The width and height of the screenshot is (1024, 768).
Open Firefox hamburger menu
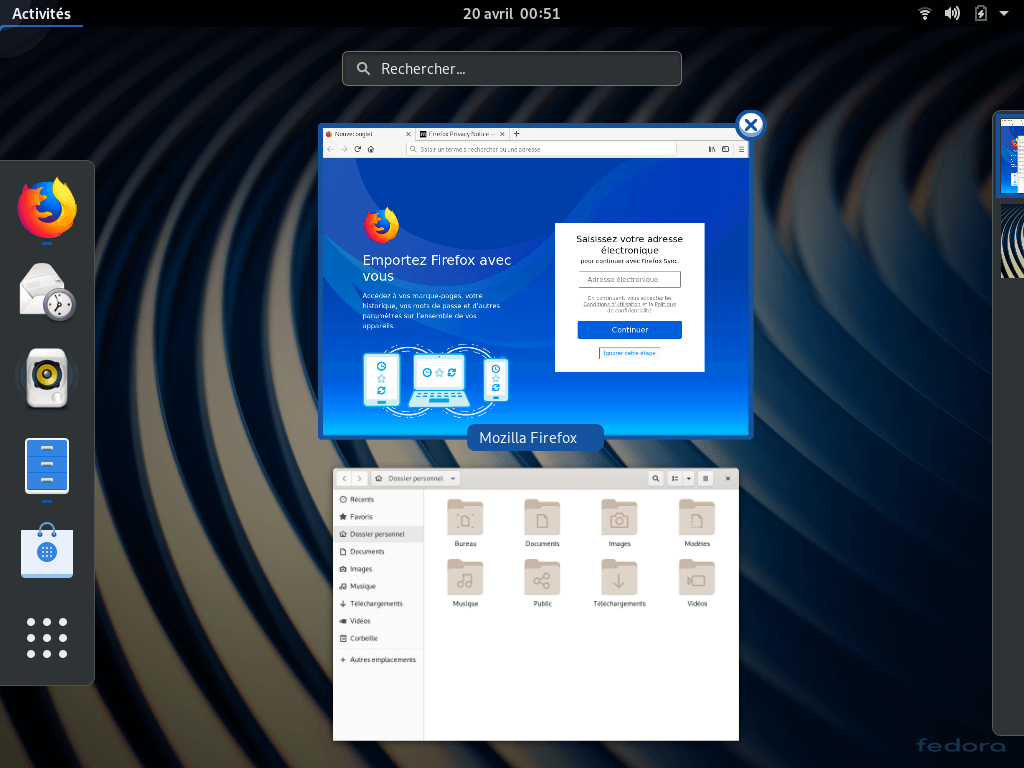coord(741,150)
